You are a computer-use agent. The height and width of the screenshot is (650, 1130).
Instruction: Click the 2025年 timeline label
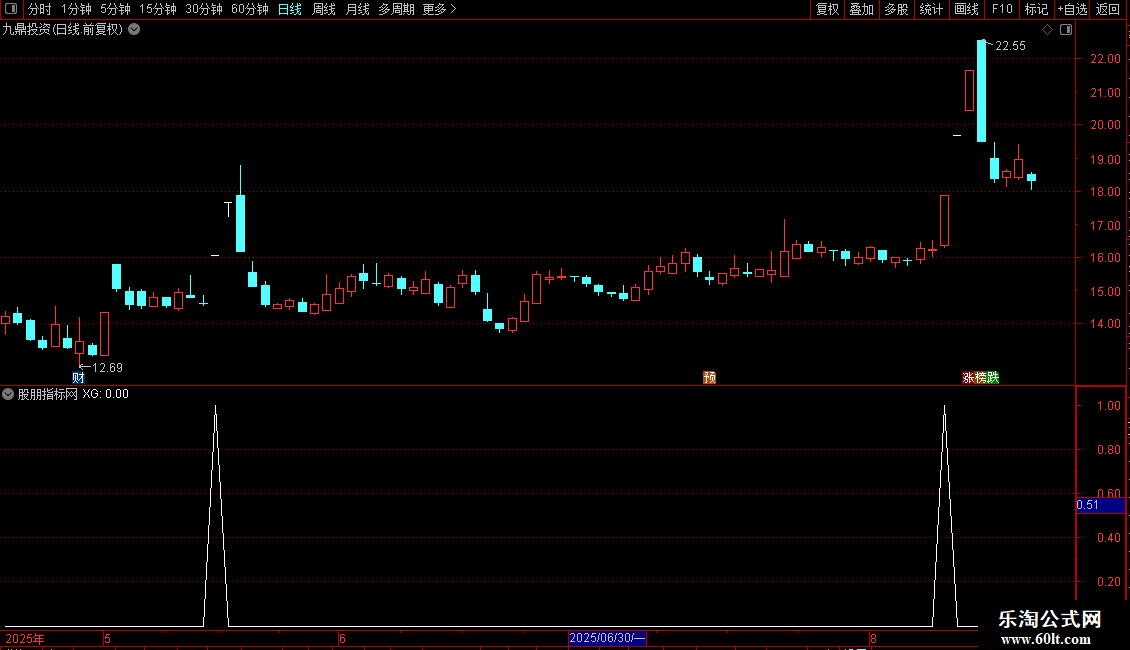[25, 638]
